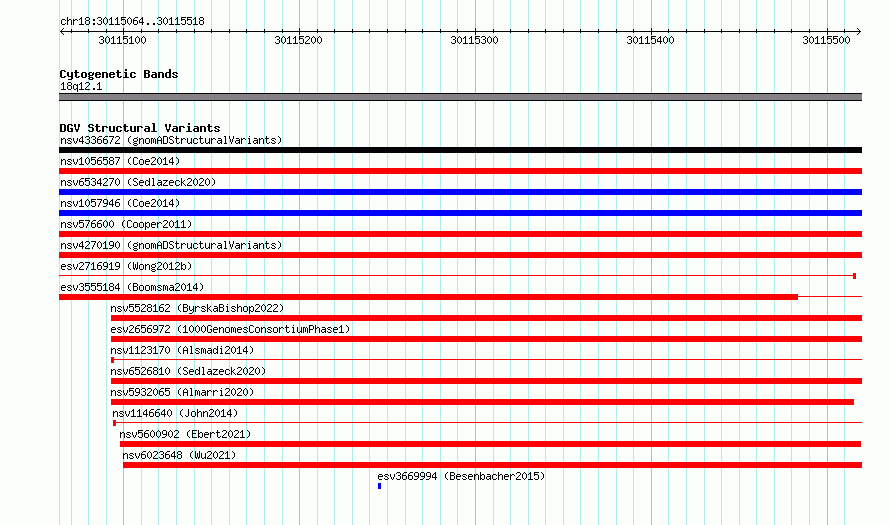This screenshot has height=525, width=890.
Task: Click the 30115300 ruler position label
Action: [474, 40]
